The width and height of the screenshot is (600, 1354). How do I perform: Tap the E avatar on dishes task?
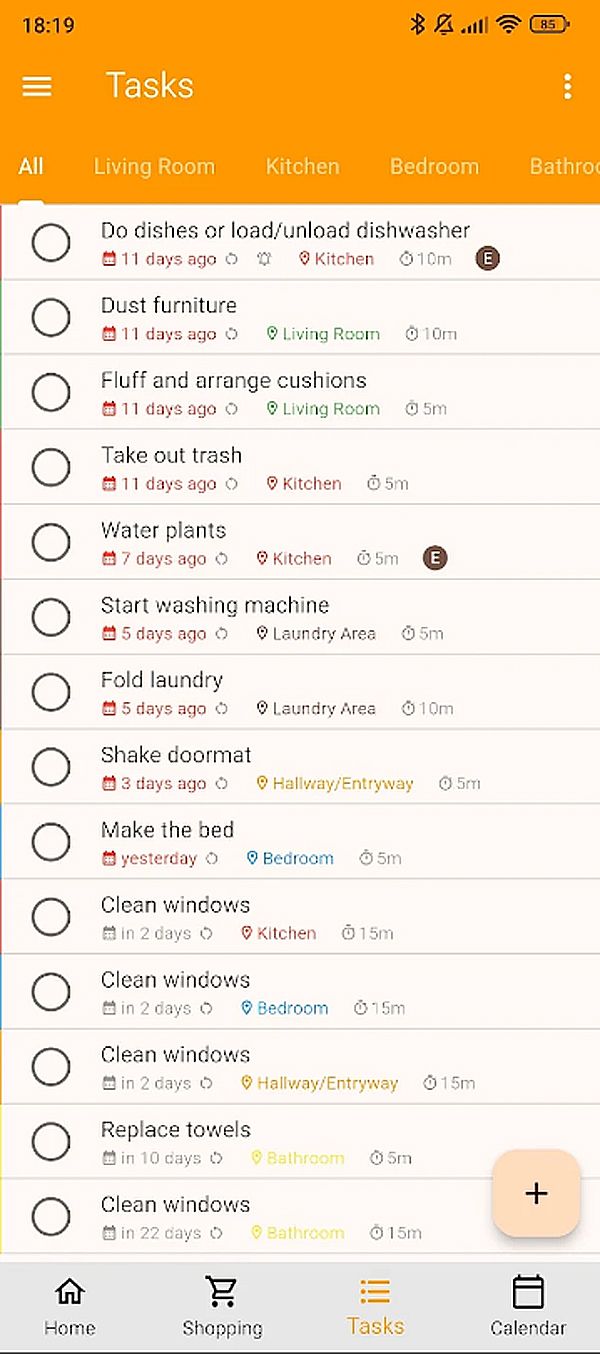click(487, 259)
